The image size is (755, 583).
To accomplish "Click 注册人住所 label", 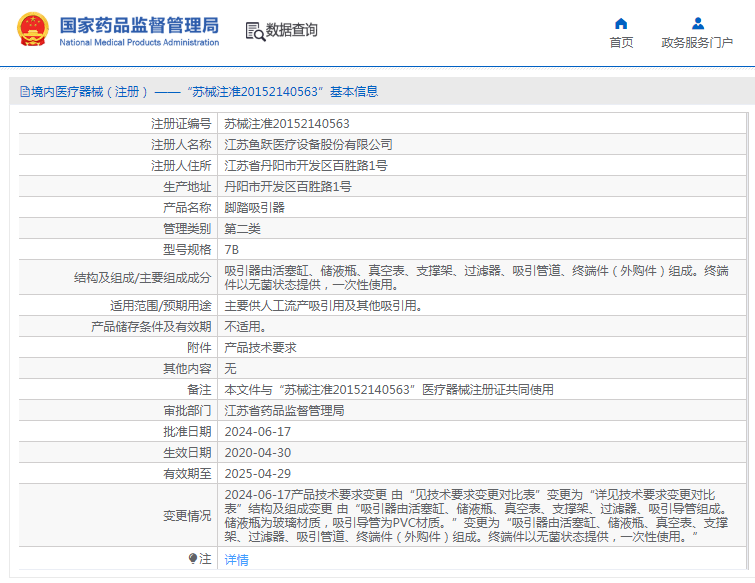I will [x=181, y=166].
